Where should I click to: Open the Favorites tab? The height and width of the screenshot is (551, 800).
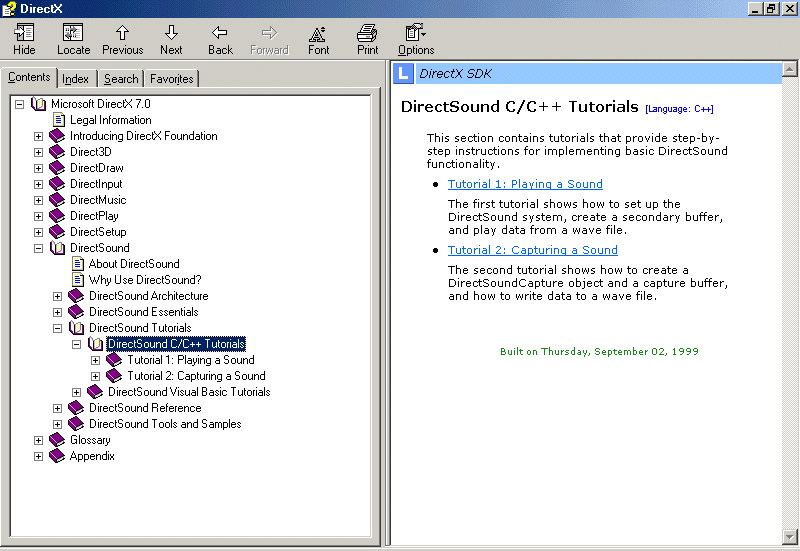click(171, 79)
